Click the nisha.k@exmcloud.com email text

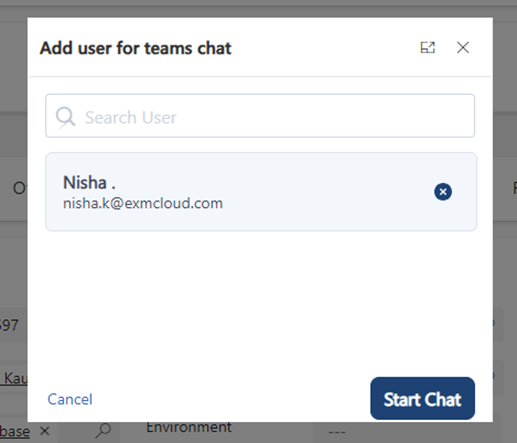tap(143, 203)
